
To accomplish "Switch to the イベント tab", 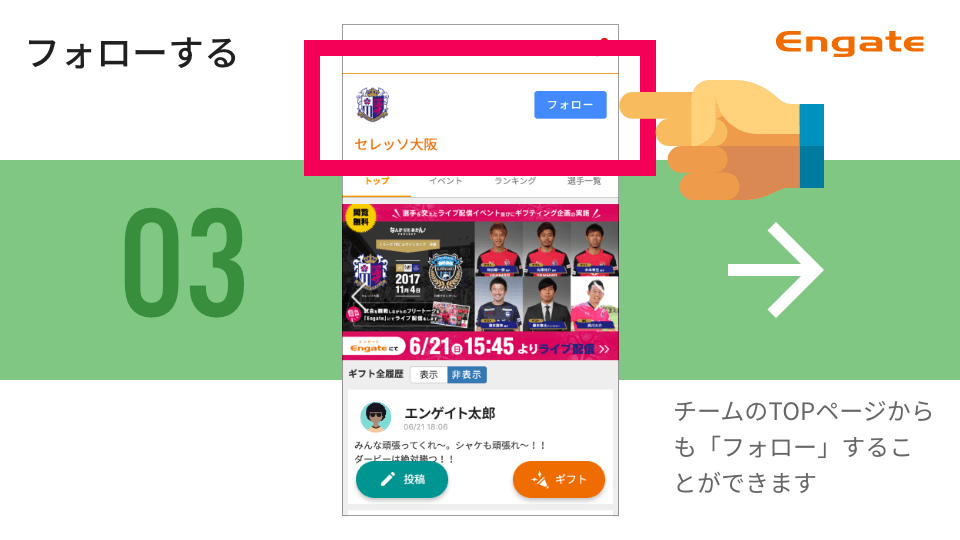I will [x=446, y=181].
